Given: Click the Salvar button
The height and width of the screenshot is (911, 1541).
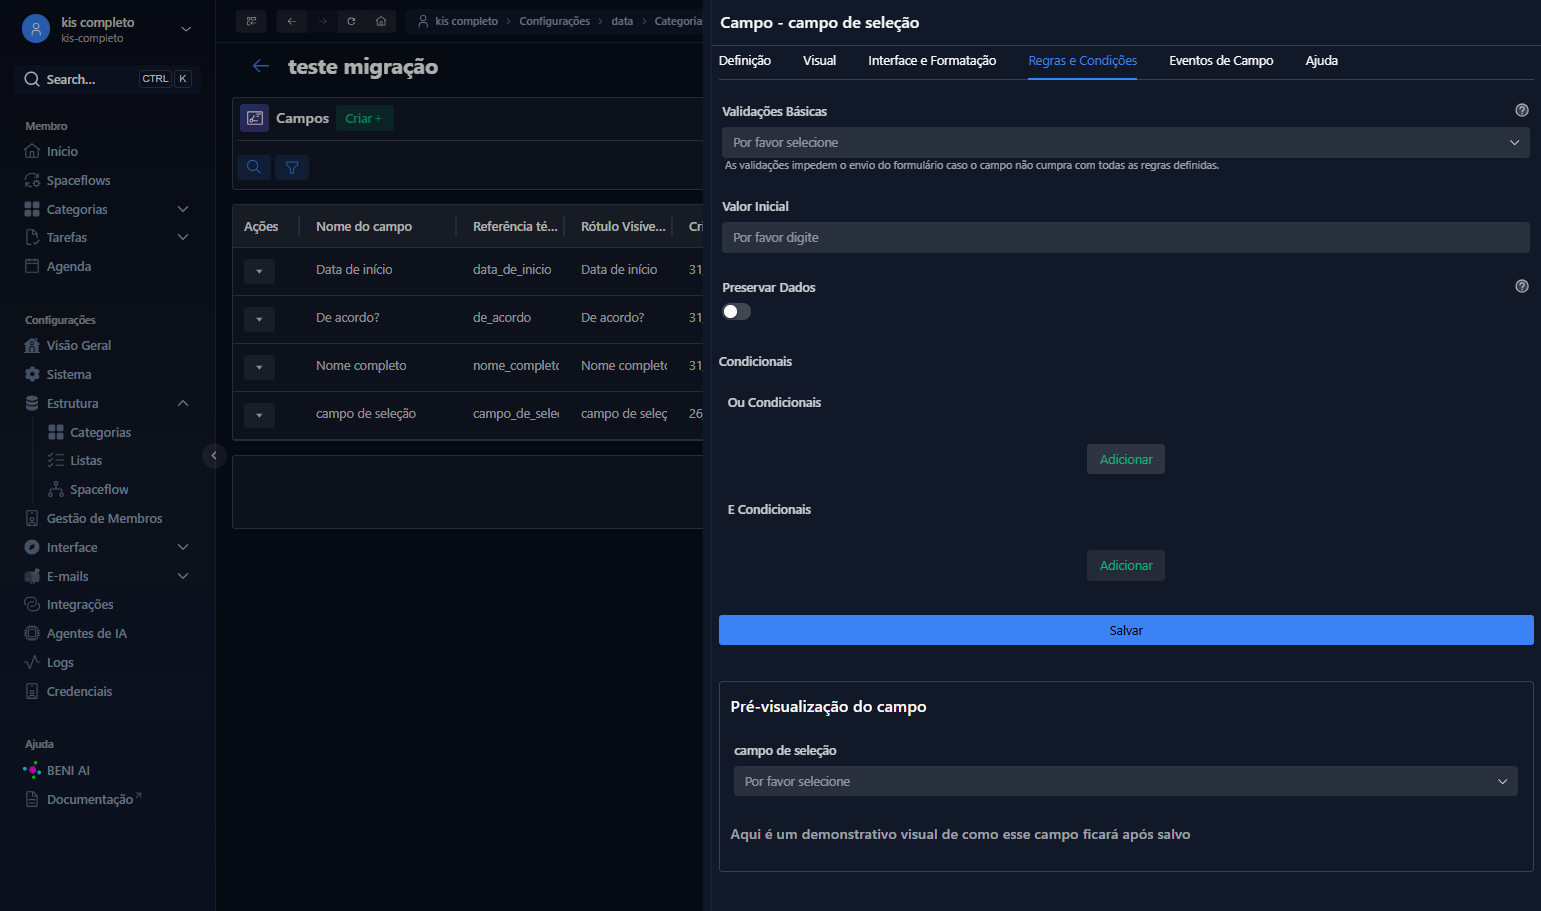Looking at the screenshot, I should click(x=1126, y=630).
